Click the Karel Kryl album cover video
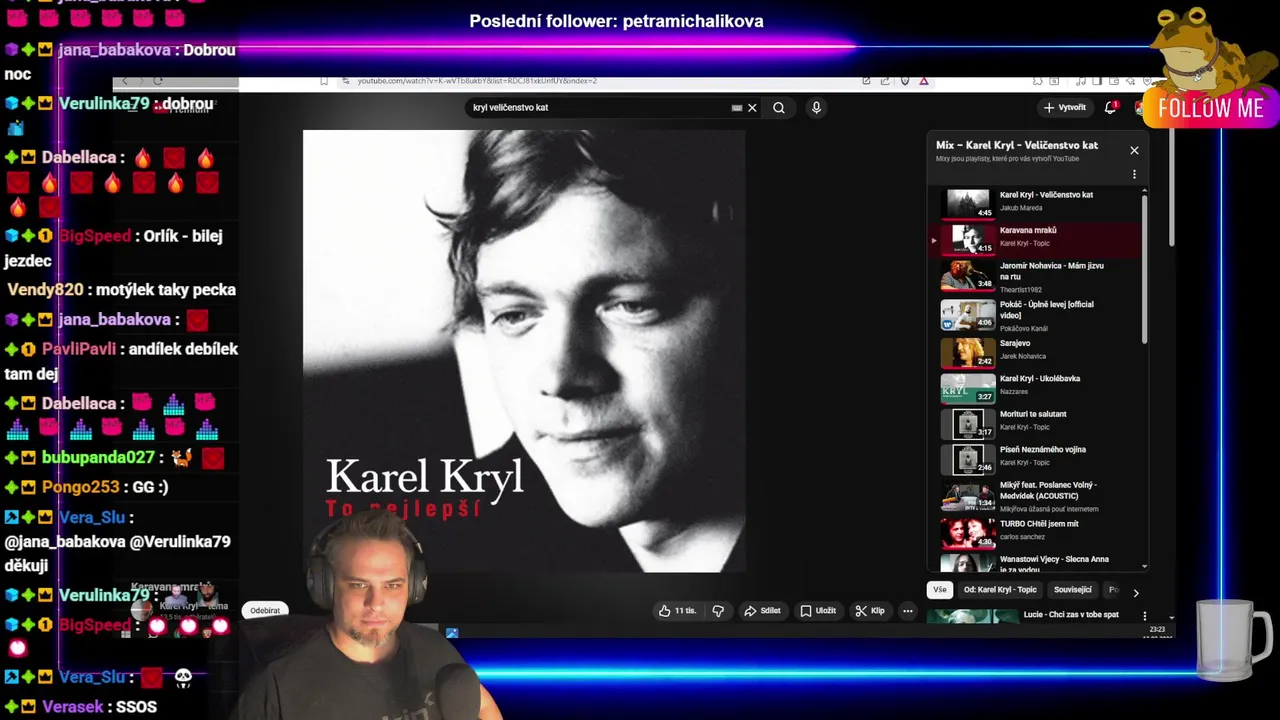Image resolution: width=1280 pixels, height=720 pixels. tap(524, 351)
